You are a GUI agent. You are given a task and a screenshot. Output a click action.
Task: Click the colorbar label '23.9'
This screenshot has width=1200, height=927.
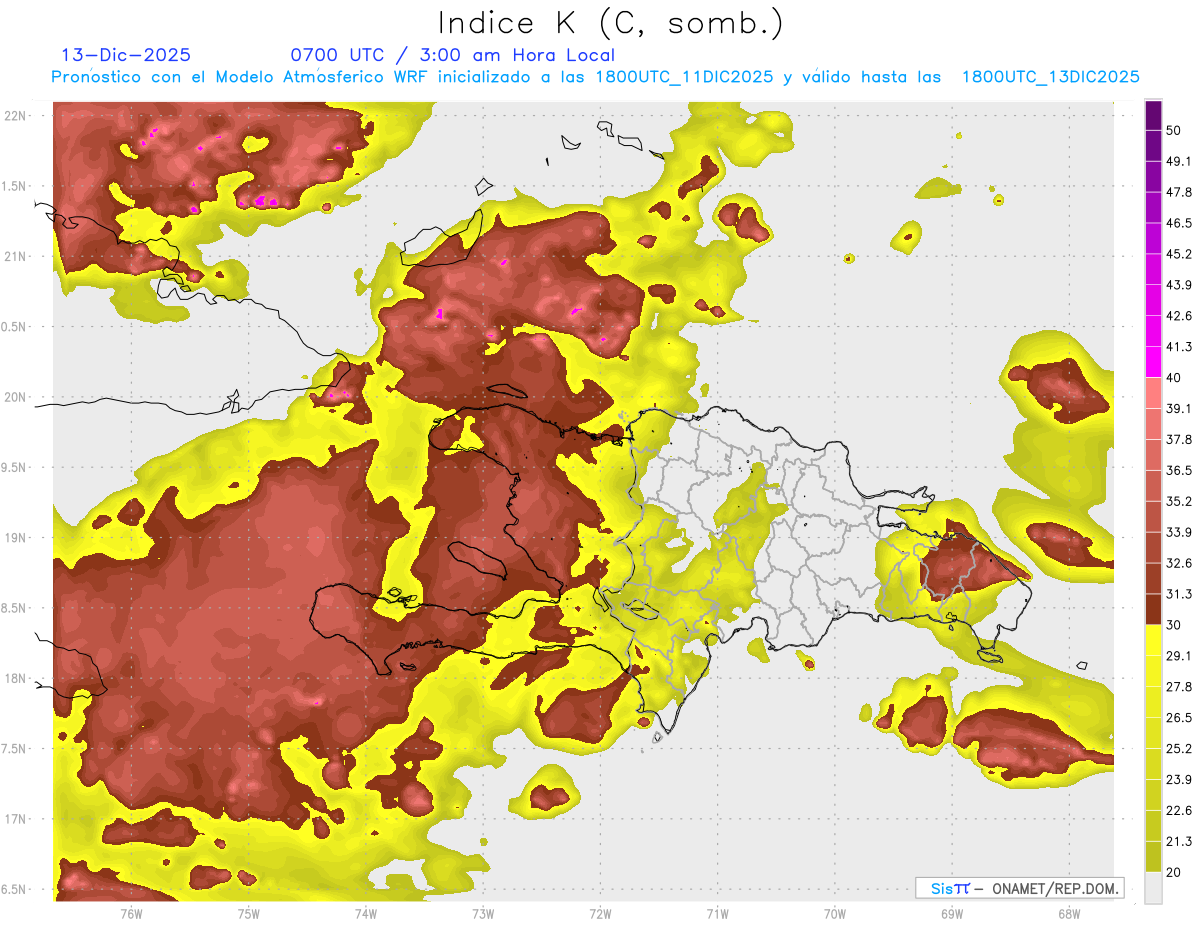pos(1179,780)
